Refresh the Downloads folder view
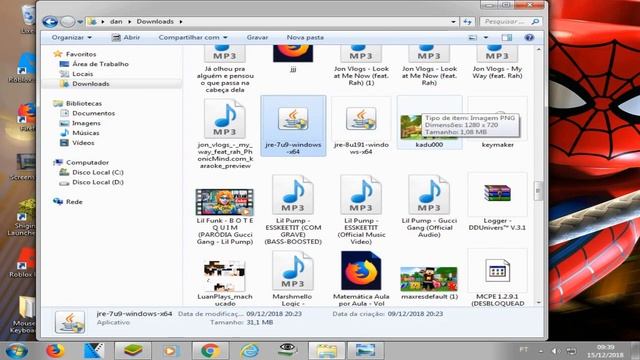Viewport: 640px width, 360px height. [468, 22]
